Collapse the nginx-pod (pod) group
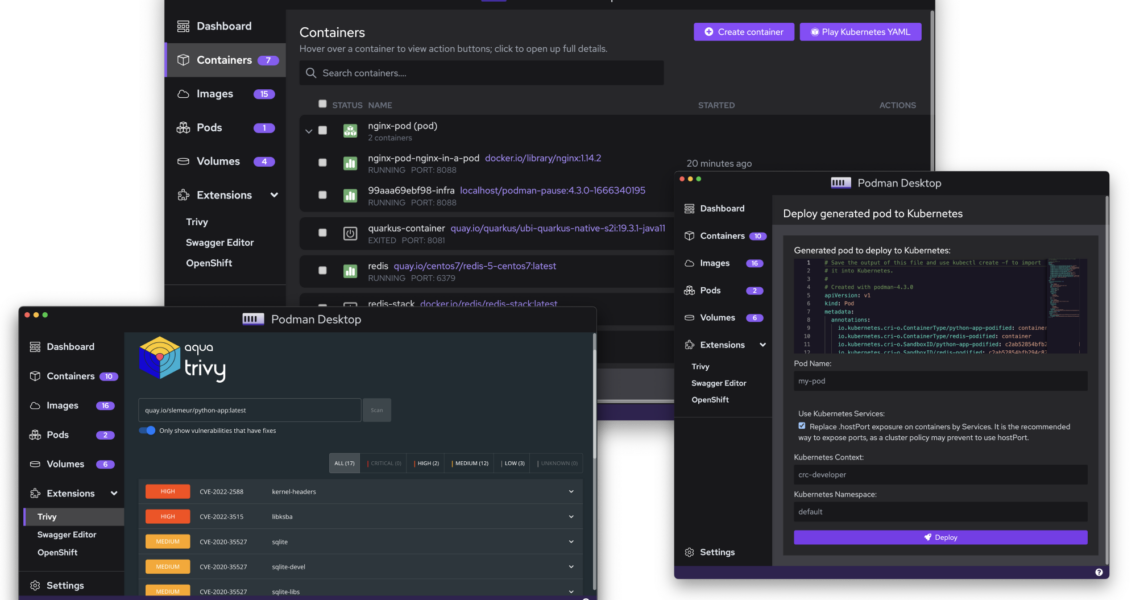 (x=309, y=131)
